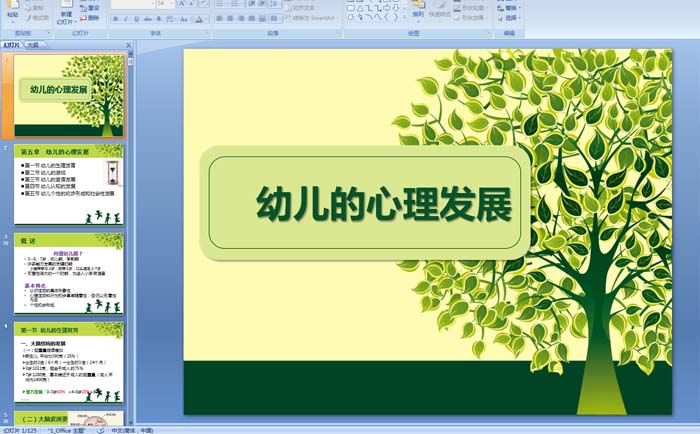Open Shape Effects (形状效果) dropdown

[469, 18]
